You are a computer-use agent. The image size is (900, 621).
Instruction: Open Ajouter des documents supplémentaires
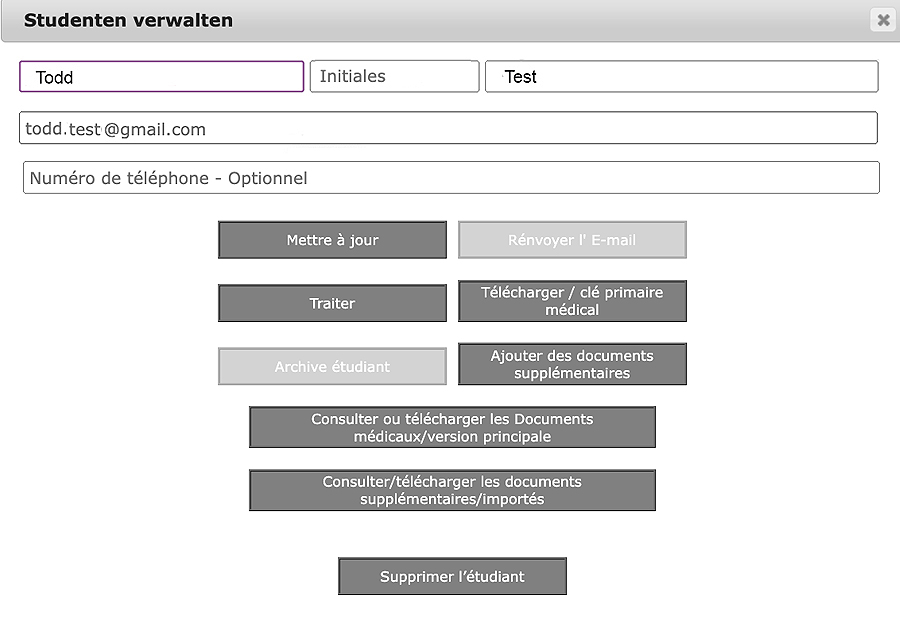tap(572, 364)
